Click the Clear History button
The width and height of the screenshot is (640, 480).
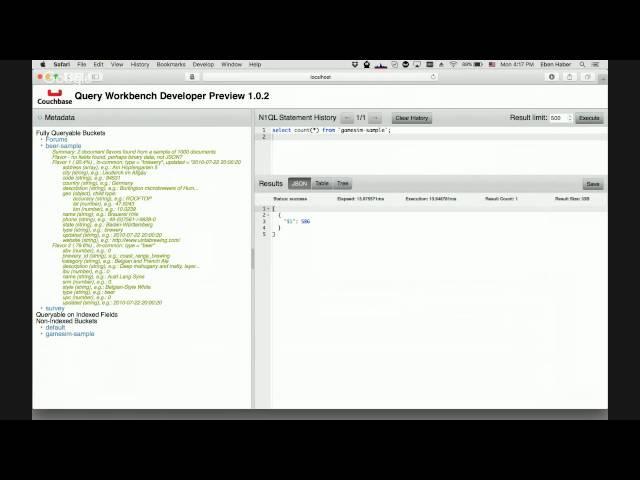pyautogui.click(x=411, y=118)
